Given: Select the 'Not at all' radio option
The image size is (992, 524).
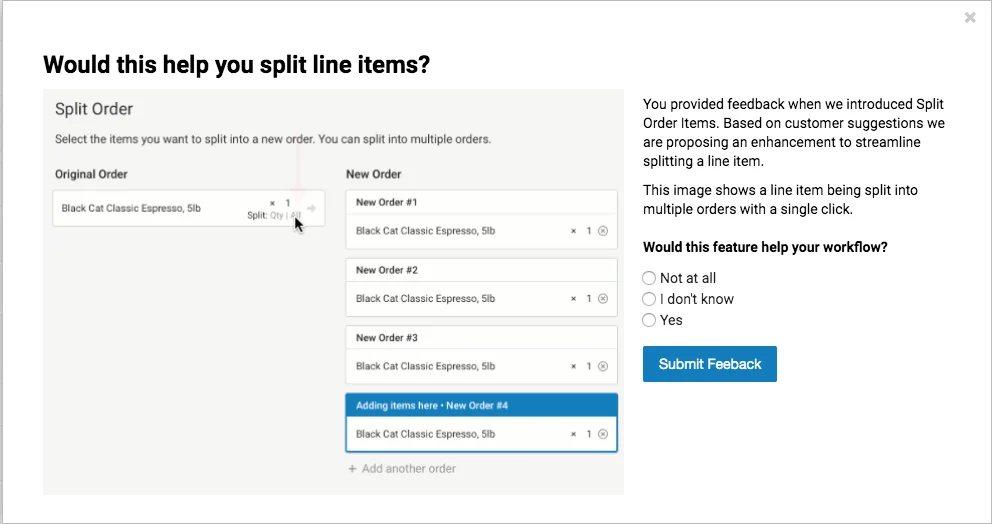Looking at the screenshot, I should (x=648, y=278).
